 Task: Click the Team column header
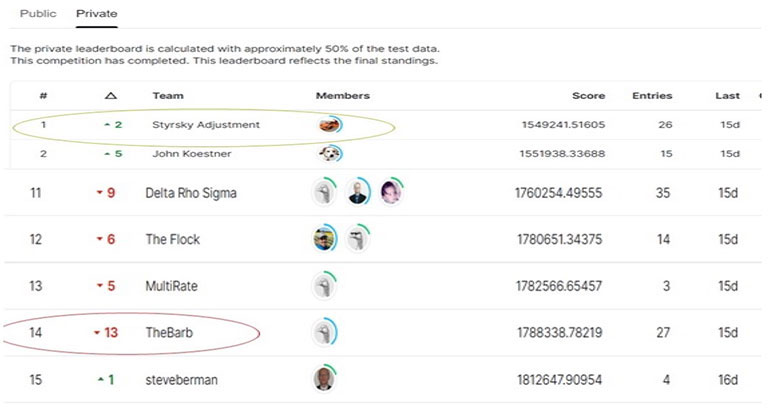tap(168, 96)
